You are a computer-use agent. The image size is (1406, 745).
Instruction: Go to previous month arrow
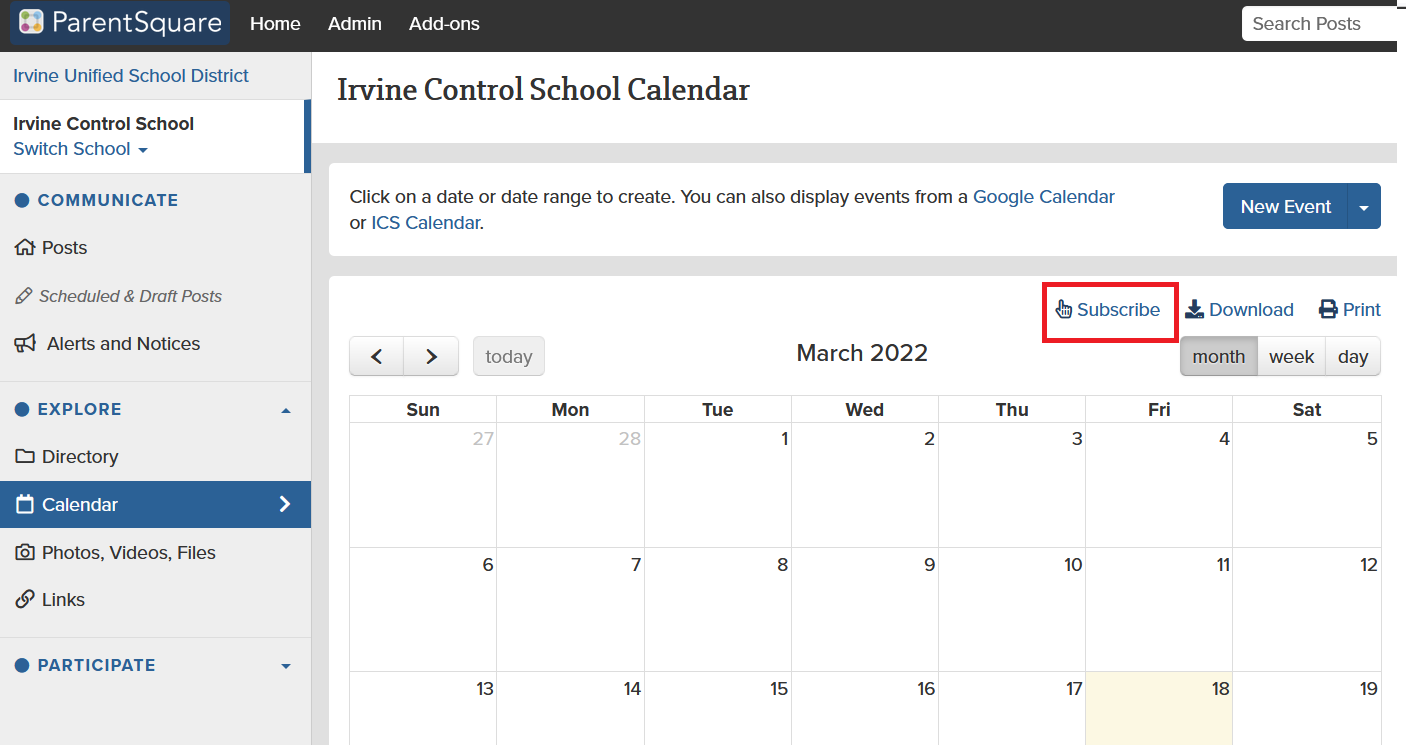(x=377, y=356)
